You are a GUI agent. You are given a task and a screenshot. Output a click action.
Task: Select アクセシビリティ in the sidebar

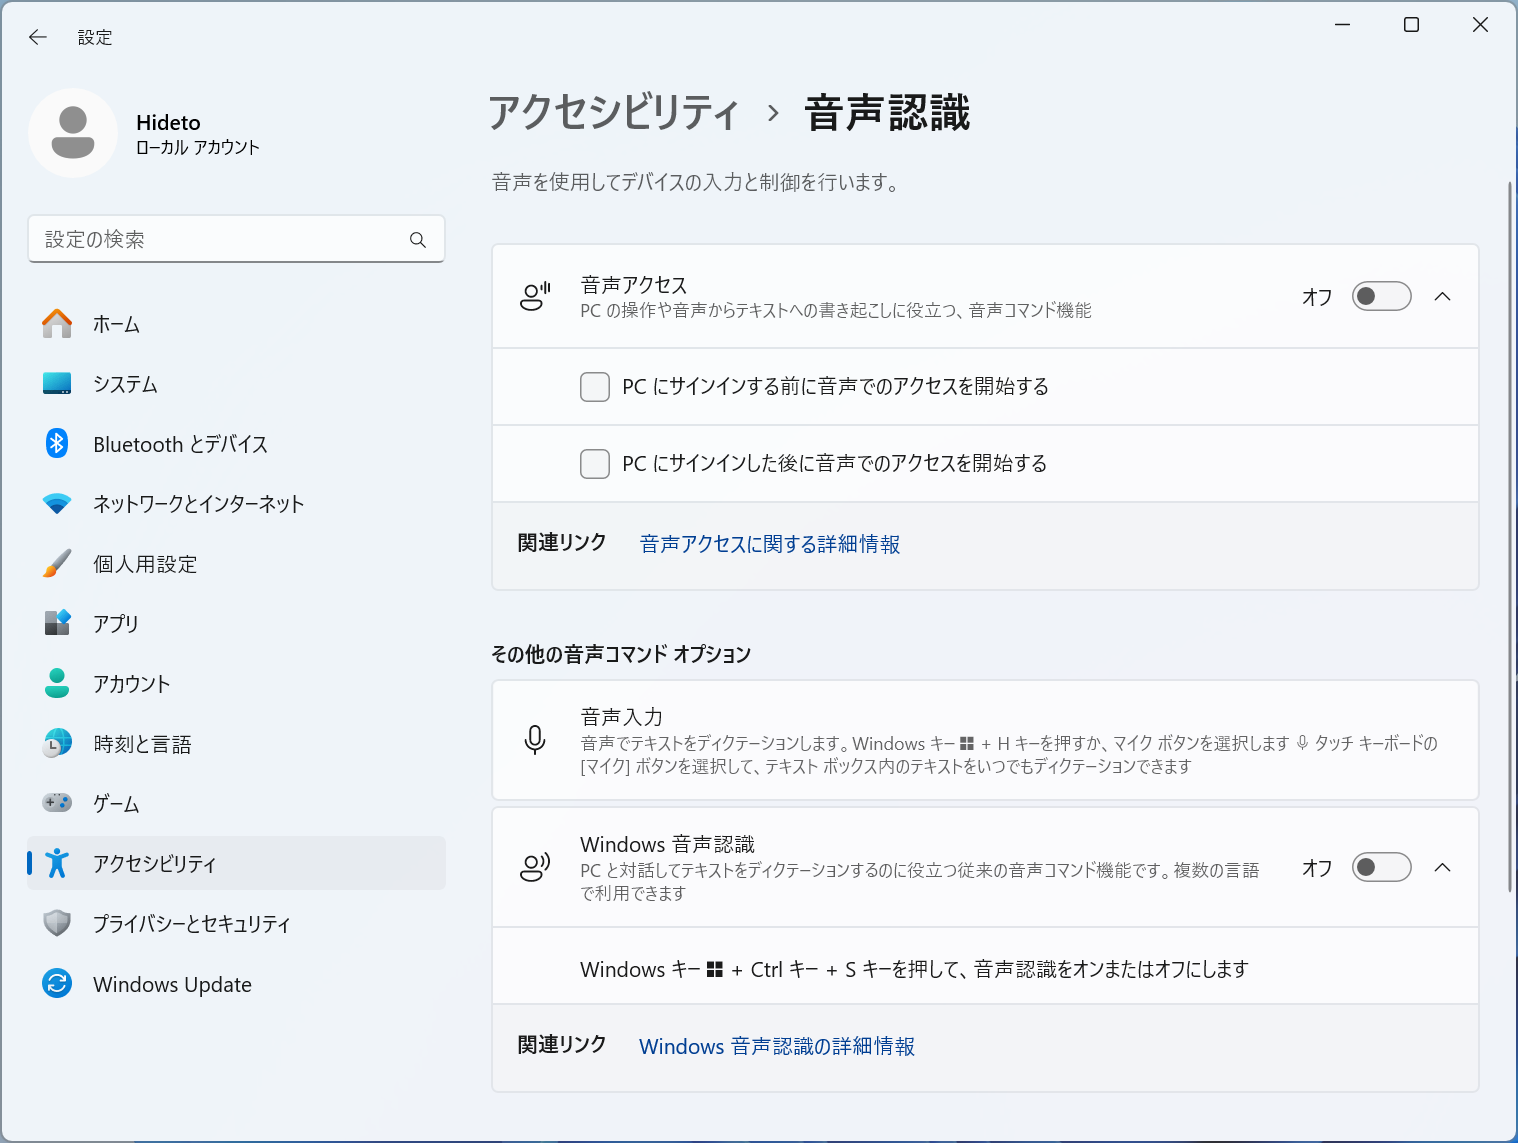tap(153, 863)
